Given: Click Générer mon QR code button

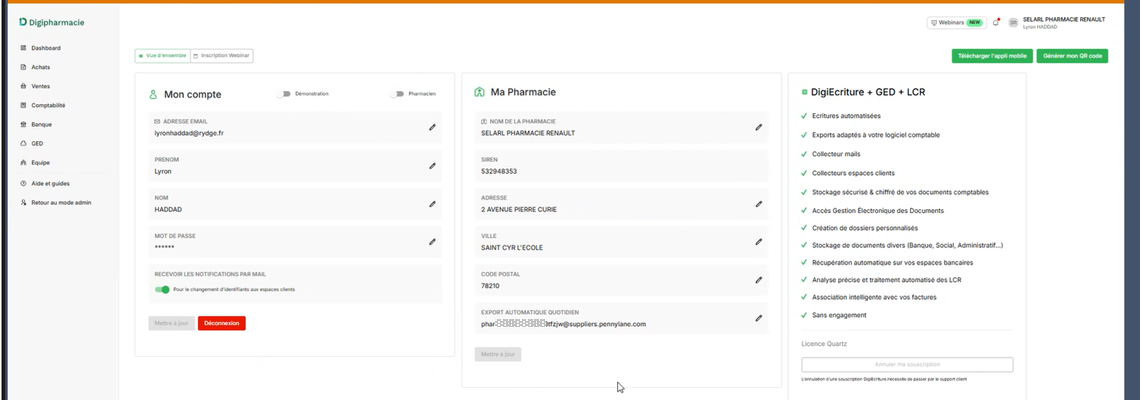Looking at the screenshot, I should pyautogui.click(x=1072, y=56).
